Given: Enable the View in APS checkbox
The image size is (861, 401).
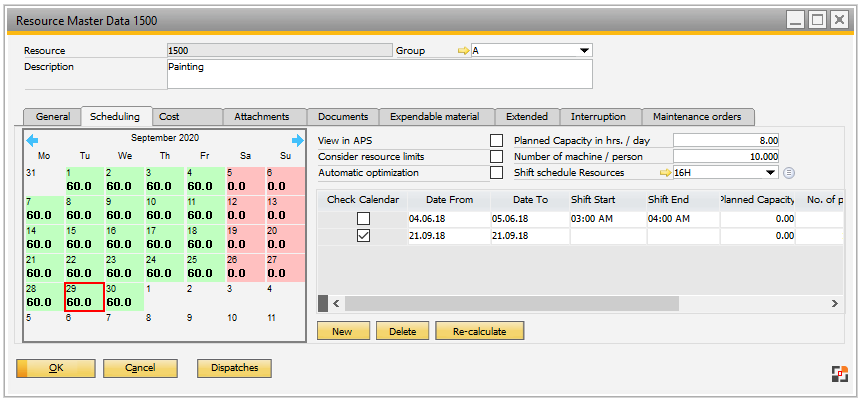Looking at the screenshot, I should coord(497,141).
